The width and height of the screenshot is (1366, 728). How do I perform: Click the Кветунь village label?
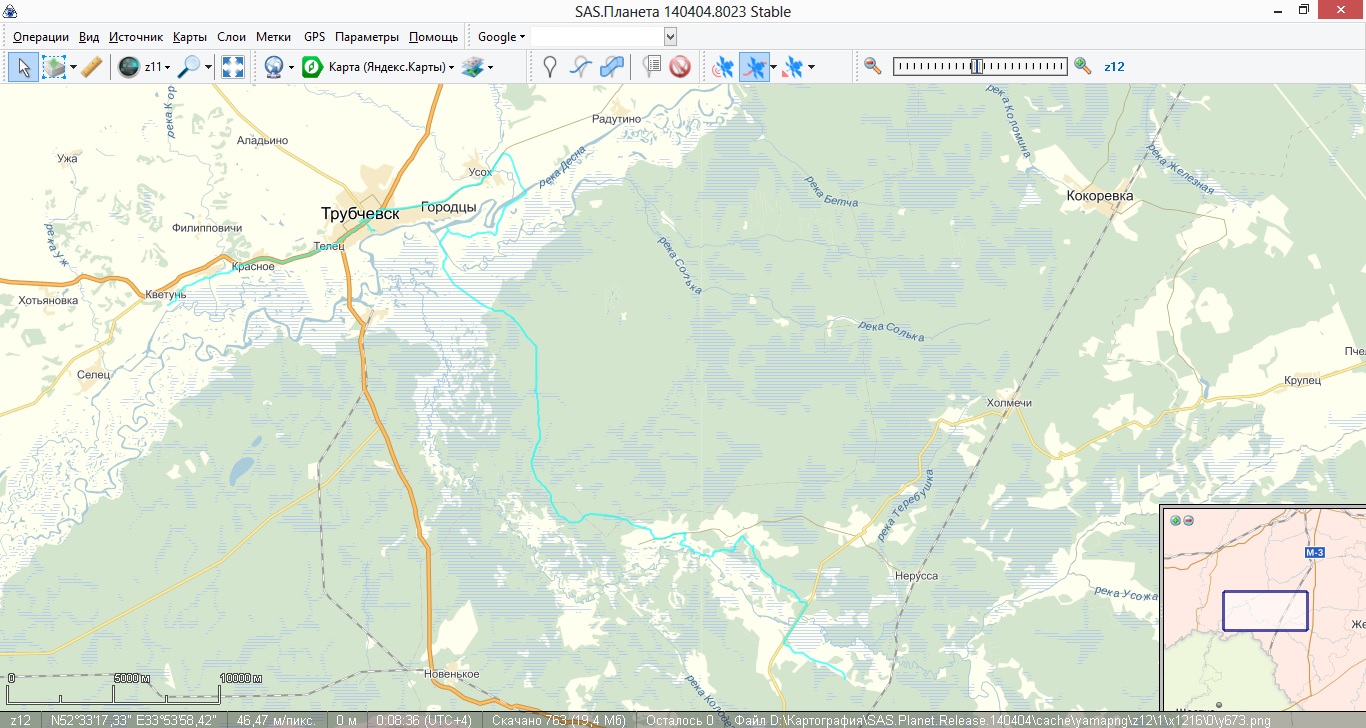[166, 294]
